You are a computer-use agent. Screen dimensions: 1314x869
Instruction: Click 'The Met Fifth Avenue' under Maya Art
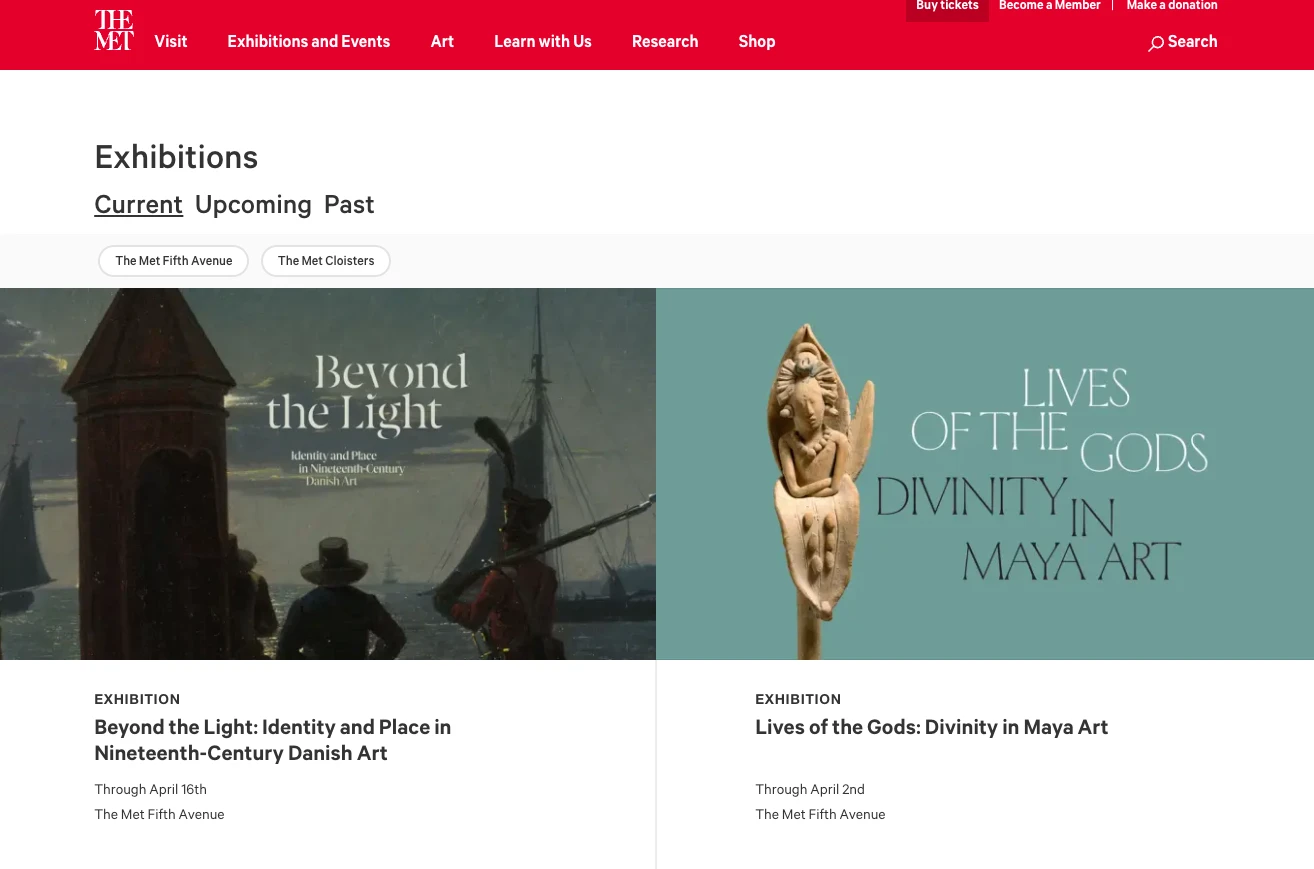tap(820, 814)
